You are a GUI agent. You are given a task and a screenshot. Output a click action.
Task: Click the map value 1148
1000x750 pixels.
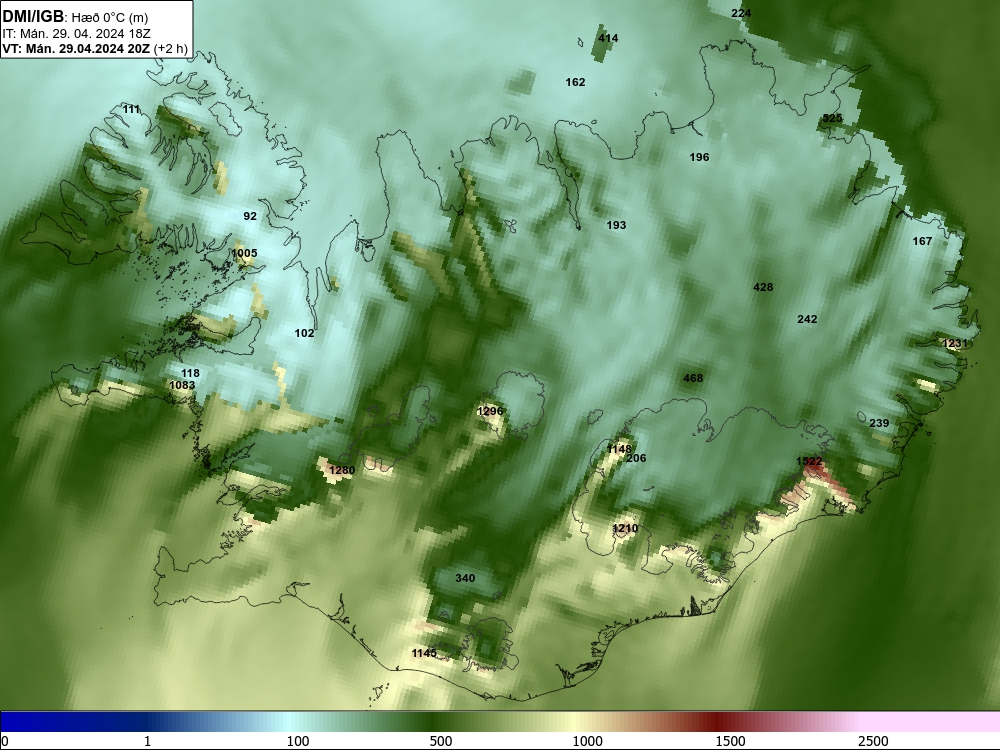pos(619,450)
